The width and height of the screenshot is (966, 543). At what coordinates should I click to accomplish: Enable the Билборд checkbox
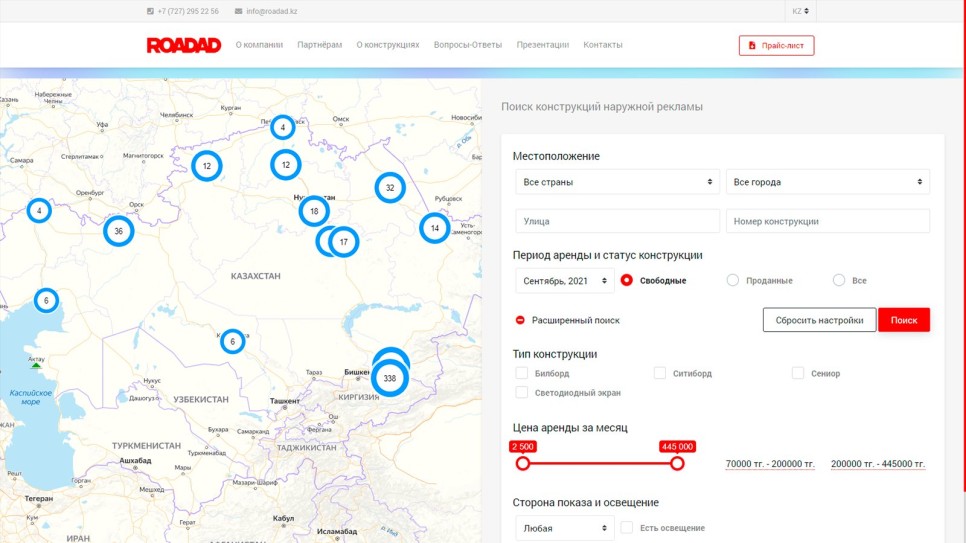(521, 373)
